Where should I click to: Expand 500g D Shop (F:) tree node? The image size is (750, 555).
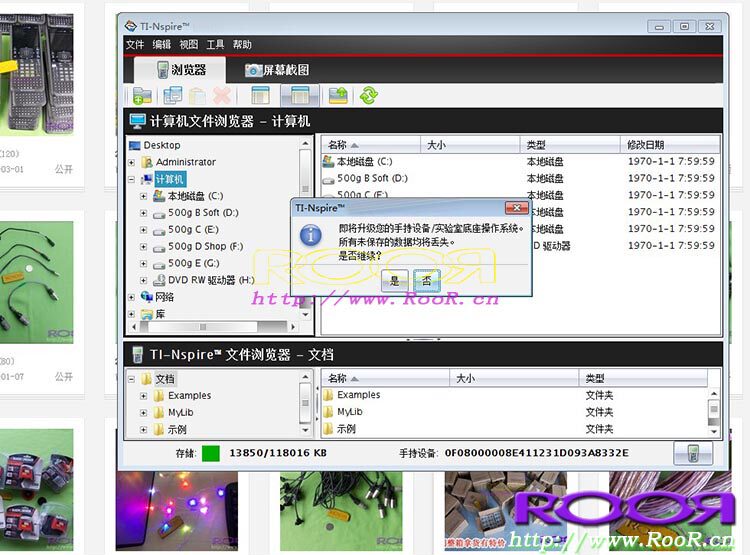pos(143,247)
